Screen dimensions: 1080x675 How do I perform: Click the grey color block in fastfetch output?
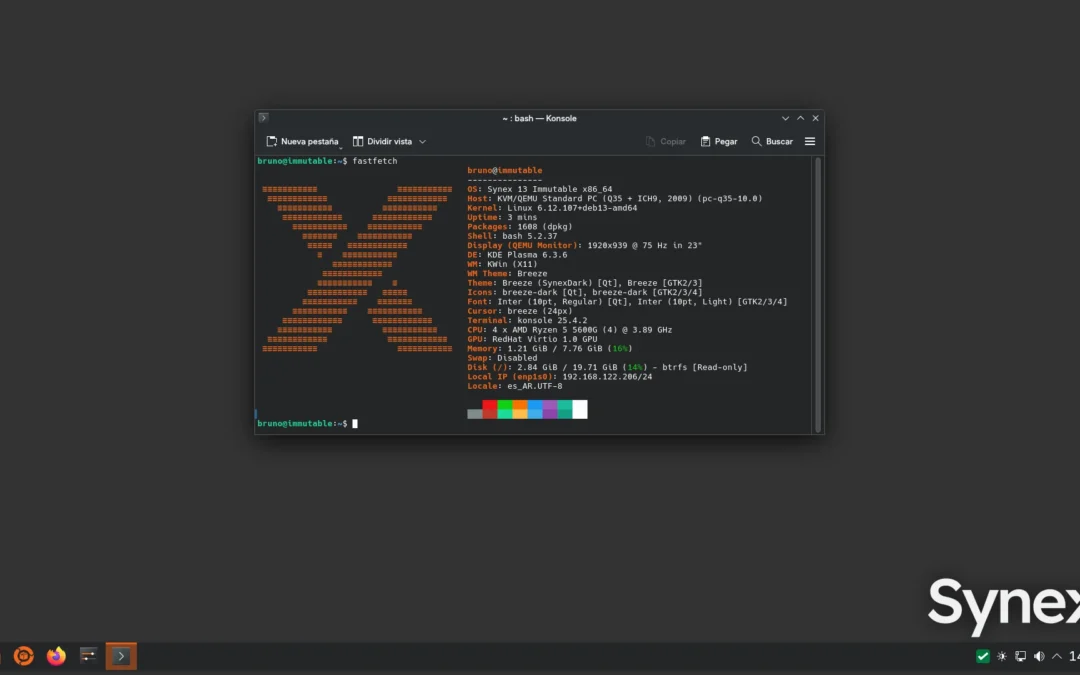pyautogui.click(x=475, y=414)
